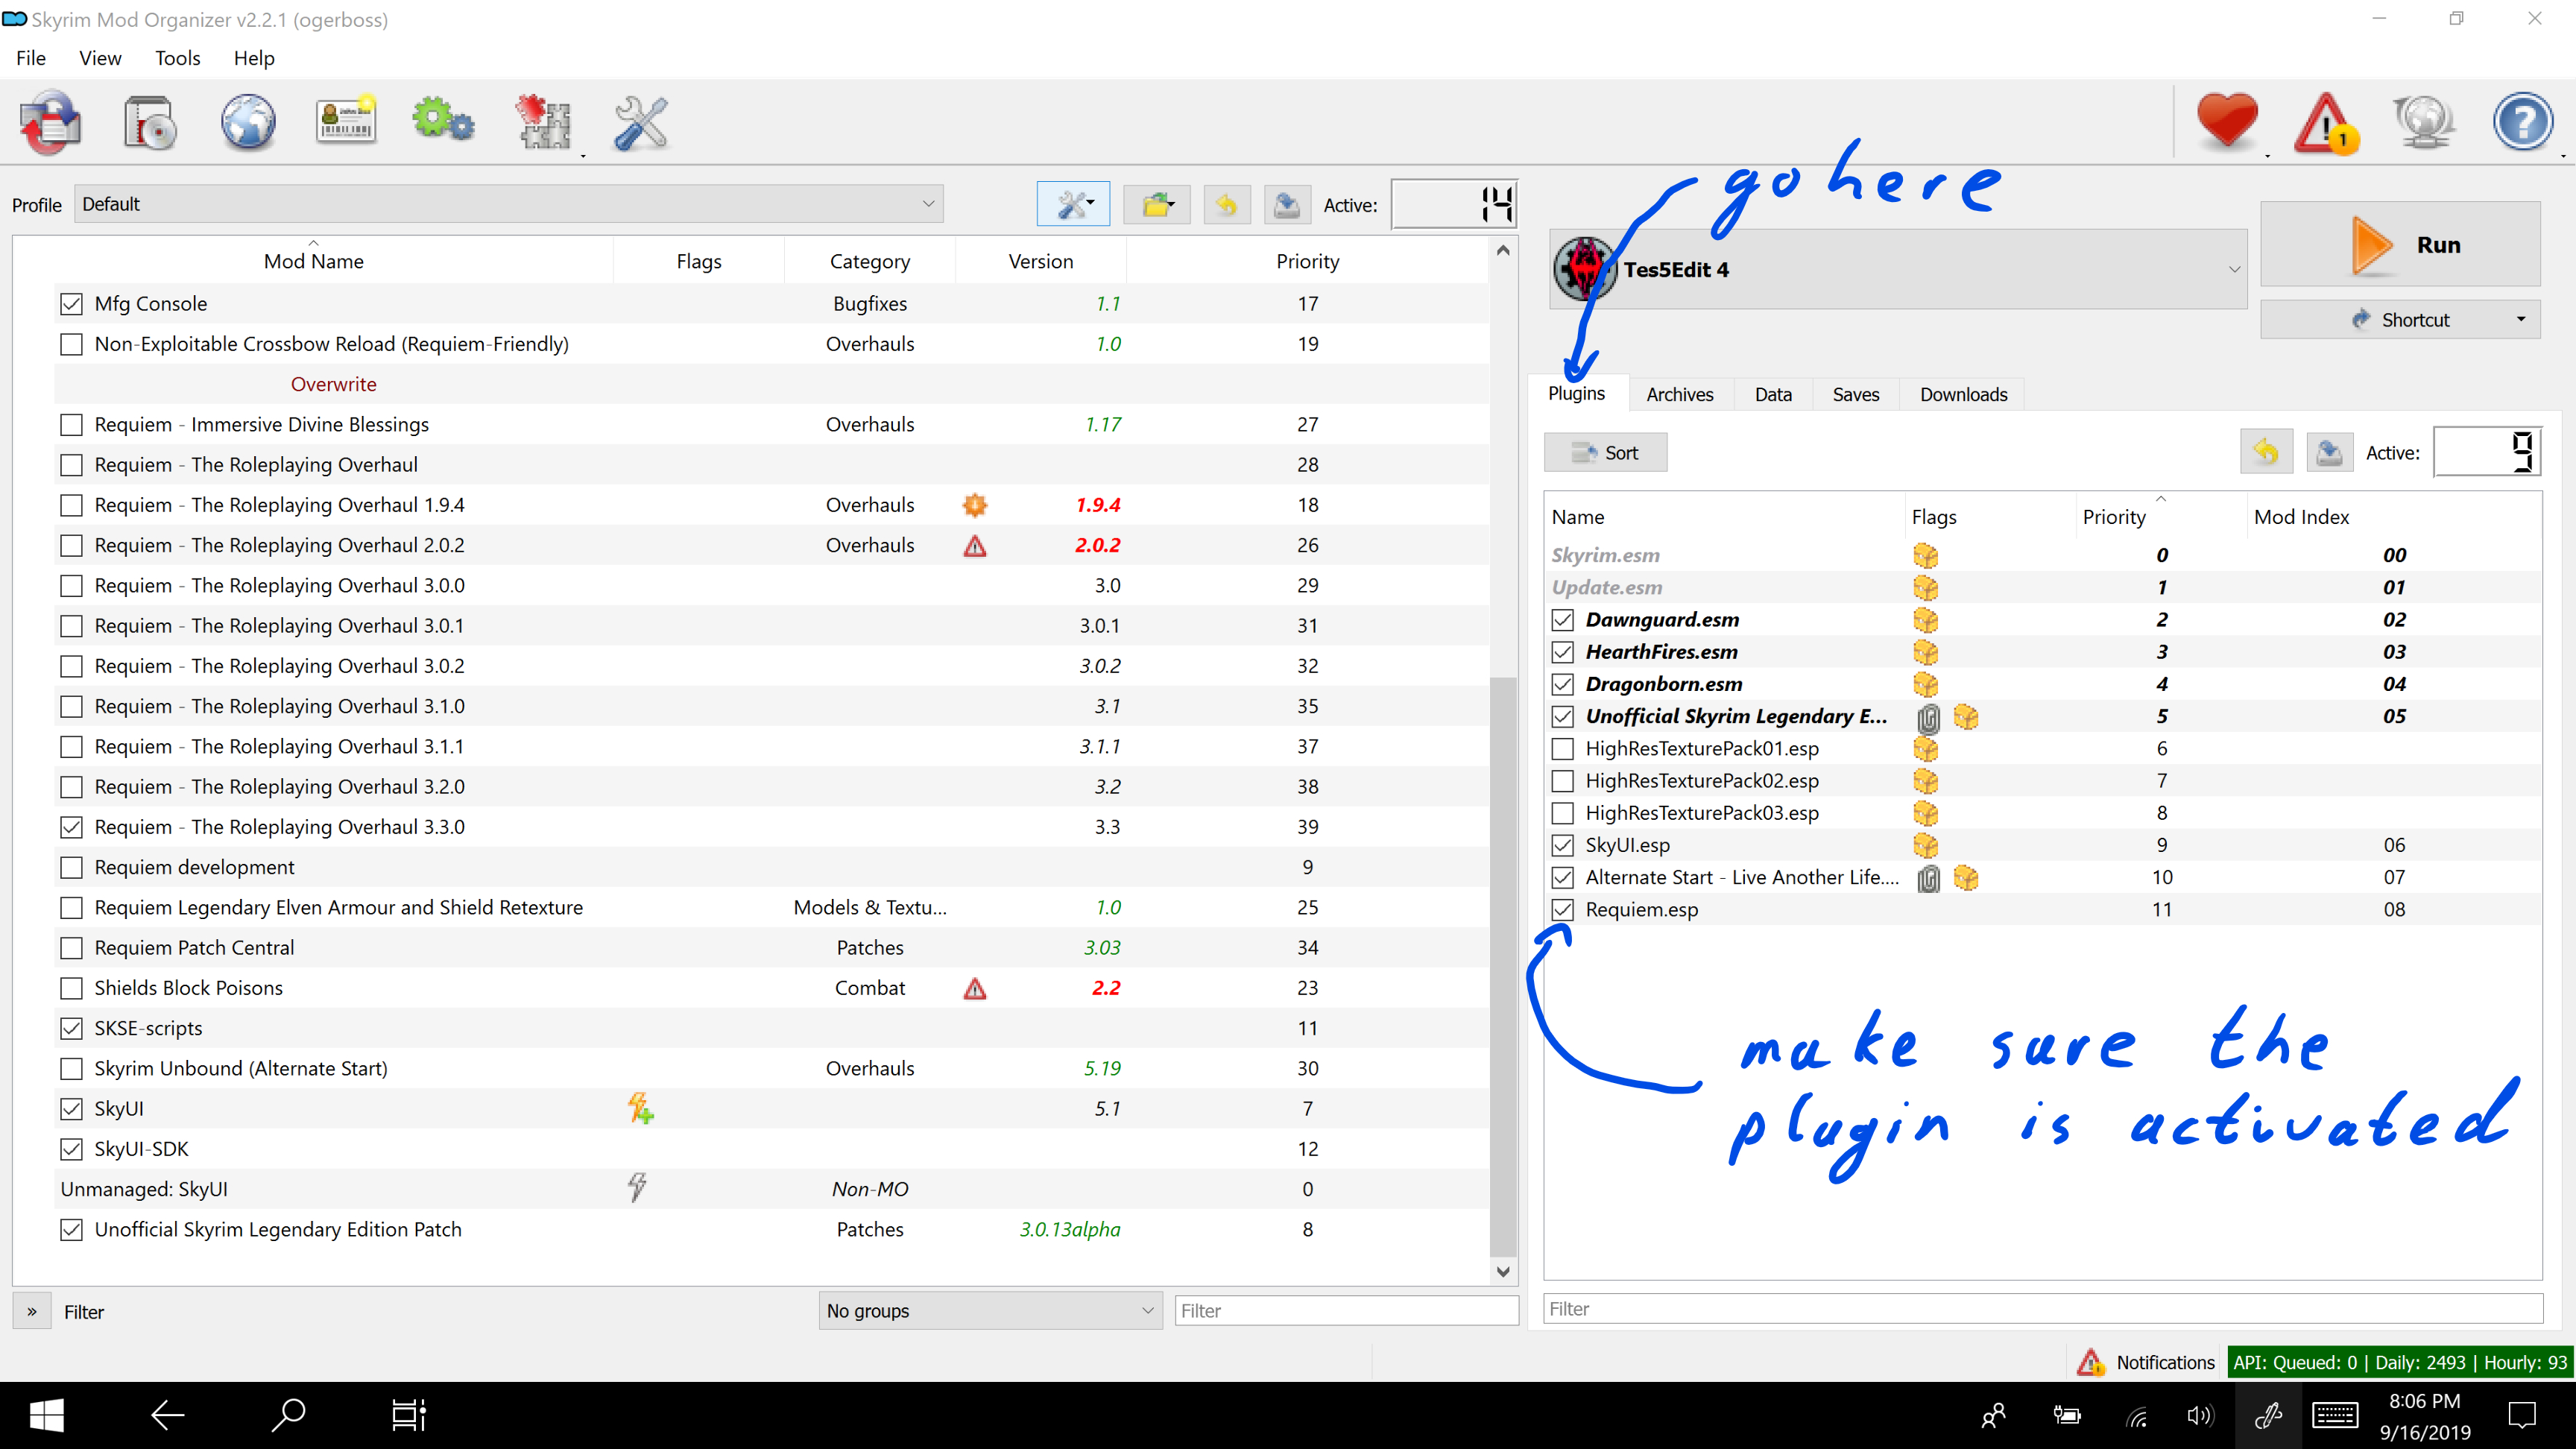
Task: Click the mod list vertical scrollbar thumb
Action: point(1502,966)
